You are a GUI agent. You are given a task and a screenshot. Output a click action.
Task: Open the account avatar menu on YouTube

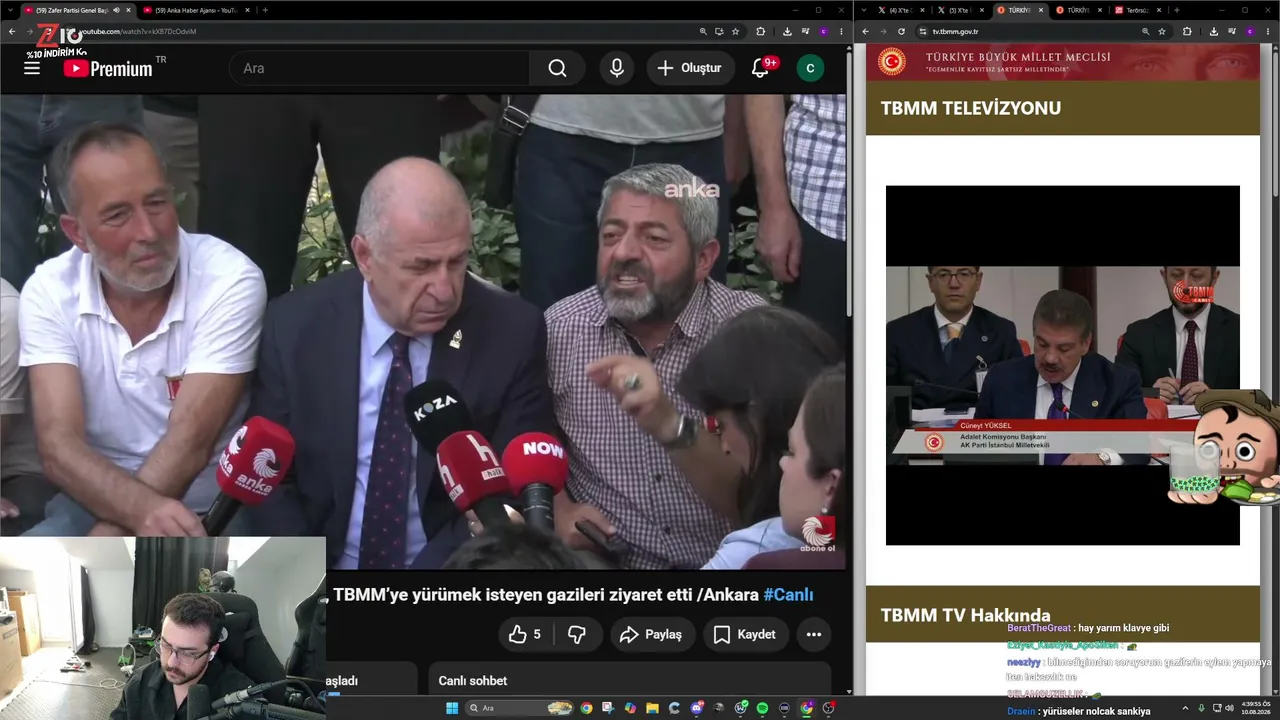coord(810,68)
